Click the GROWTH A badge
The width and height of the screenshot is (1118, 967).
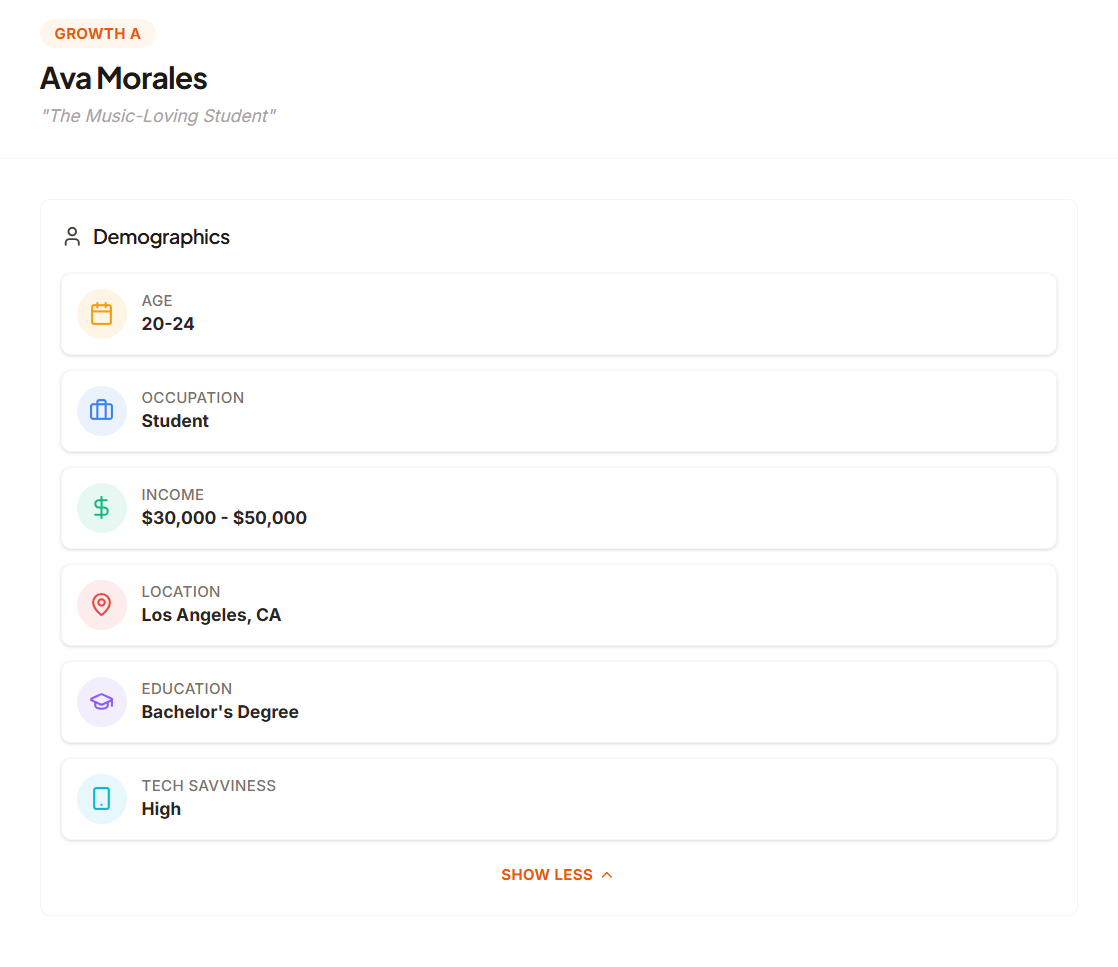(97, 33)
